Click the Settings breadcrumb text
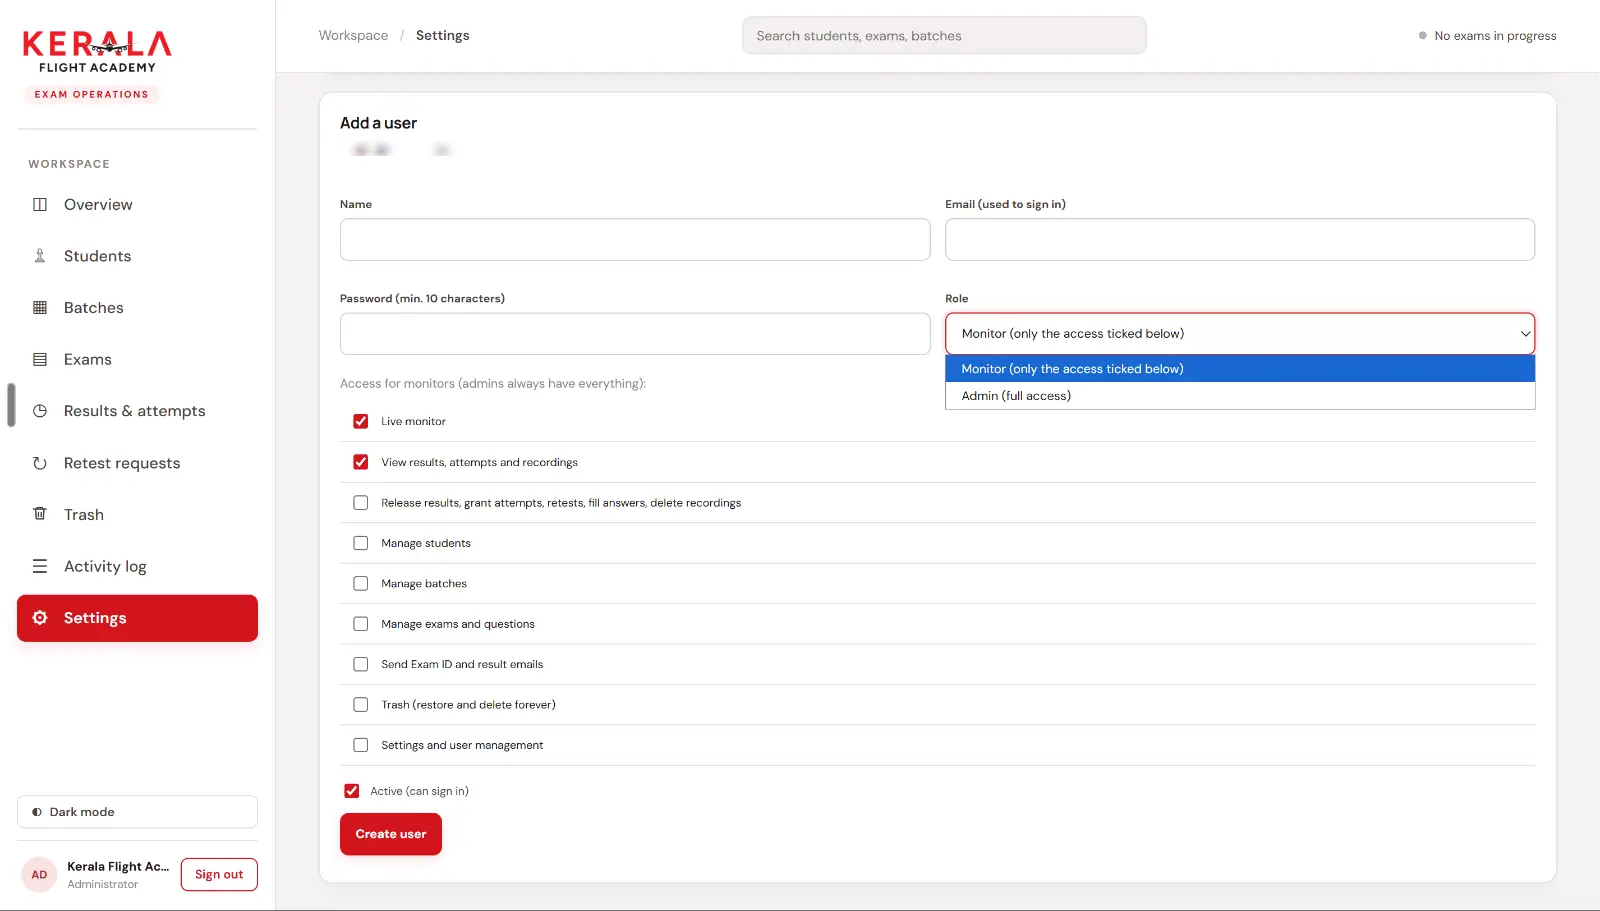 pyautogui.click(x=443, y=35)
